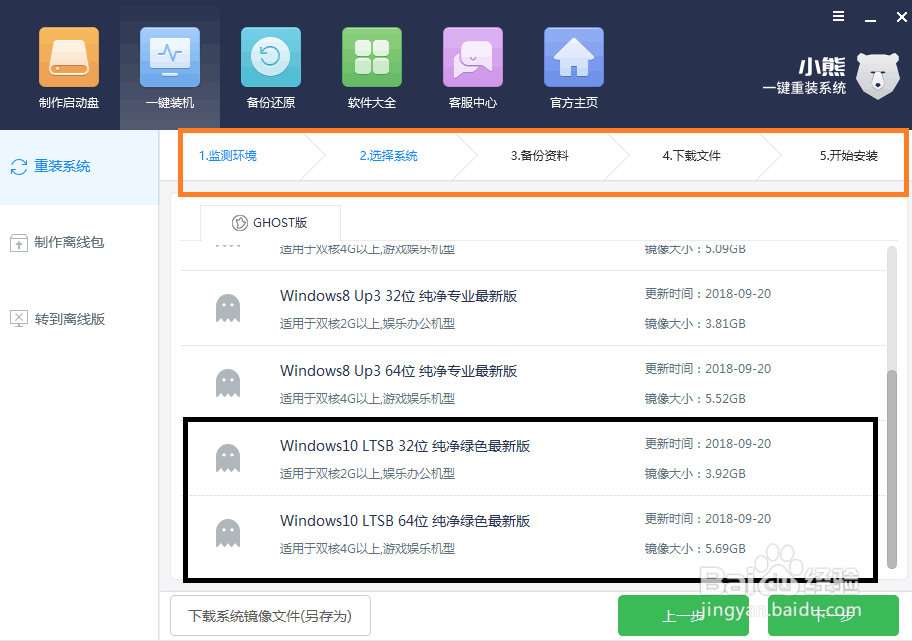Click the 镜像大小：5.69GB text

[695, 549]
